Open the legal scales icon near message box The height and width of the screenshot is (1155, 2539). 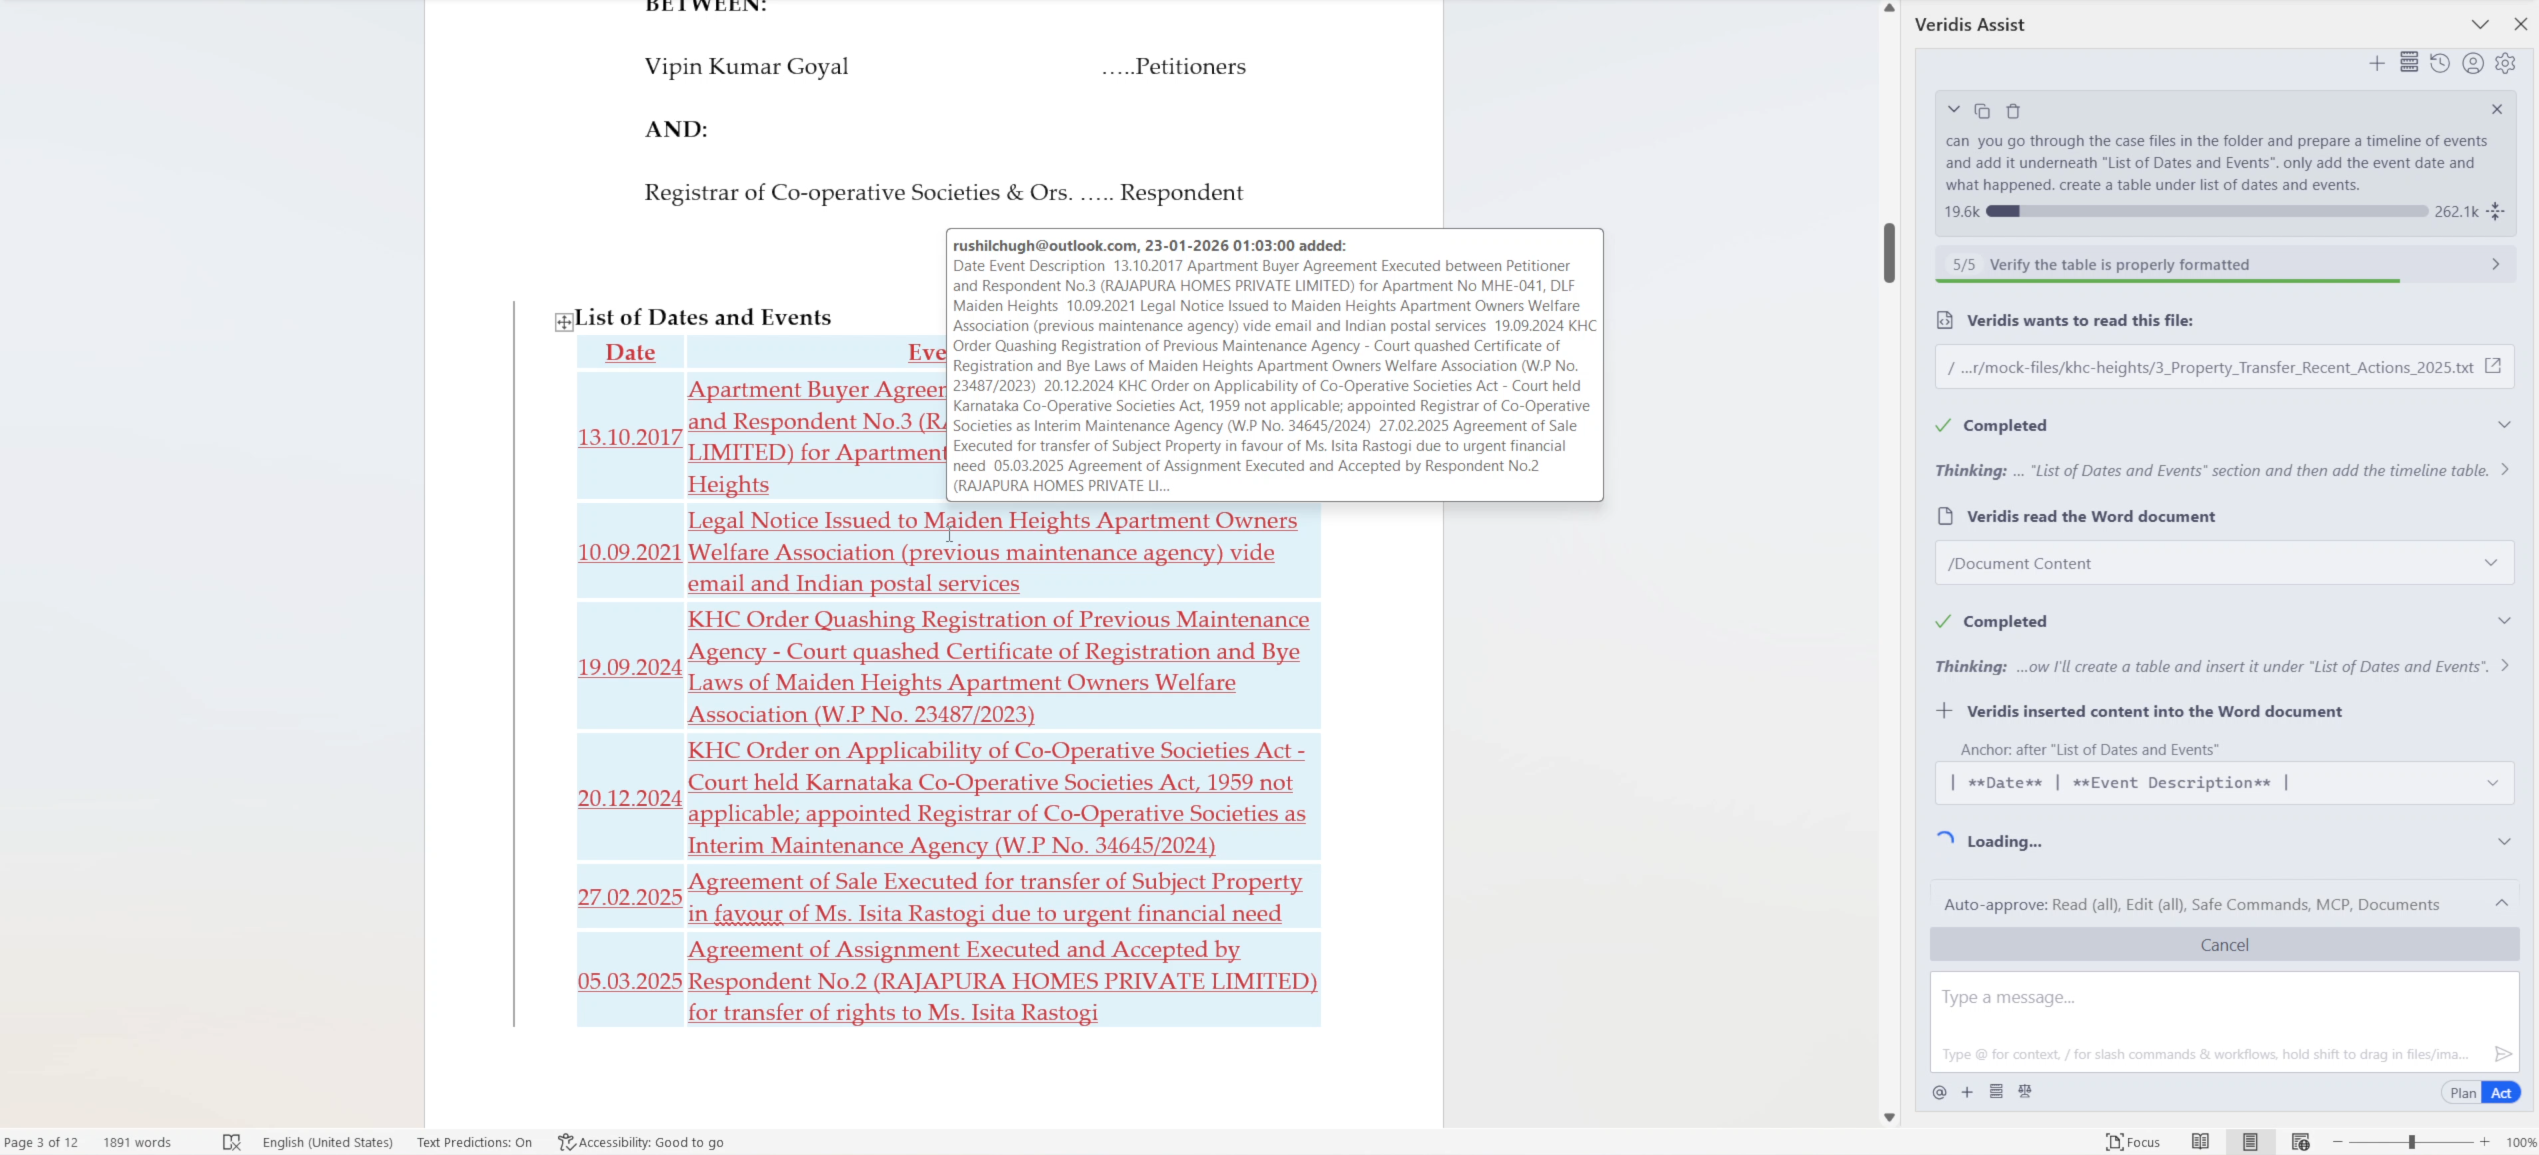coord(2025,1091)
